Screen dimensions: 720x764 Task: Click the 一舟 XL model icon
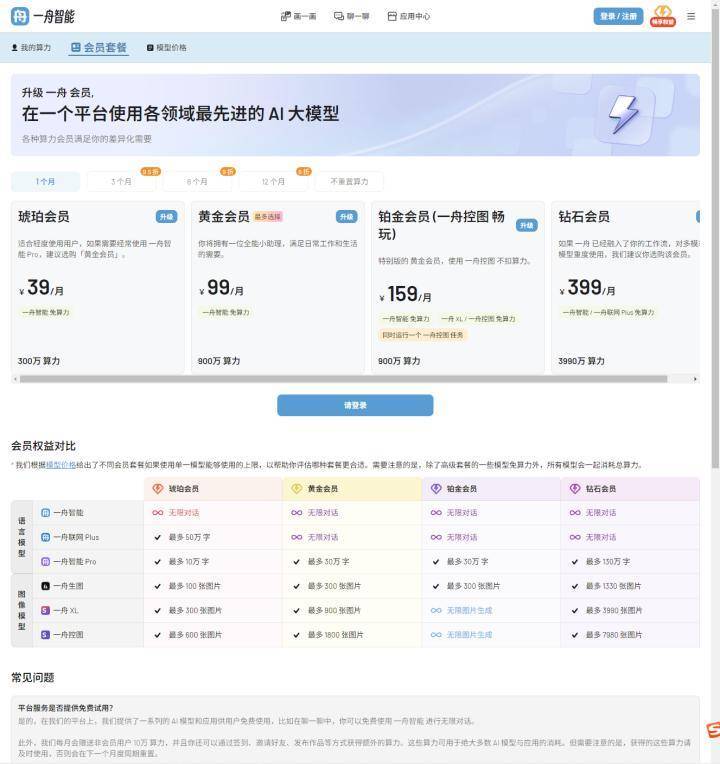45,610
